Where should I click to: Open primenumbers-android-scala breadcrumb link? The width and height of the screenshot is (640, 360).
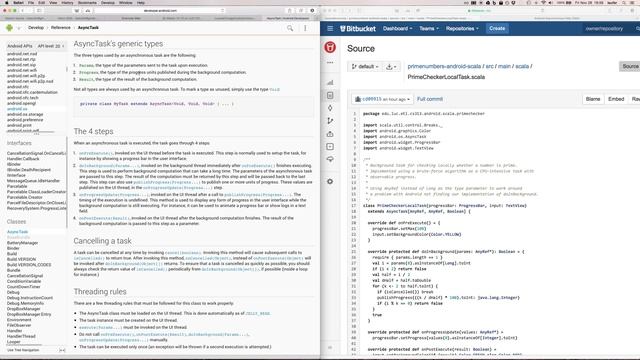point(444,66)
